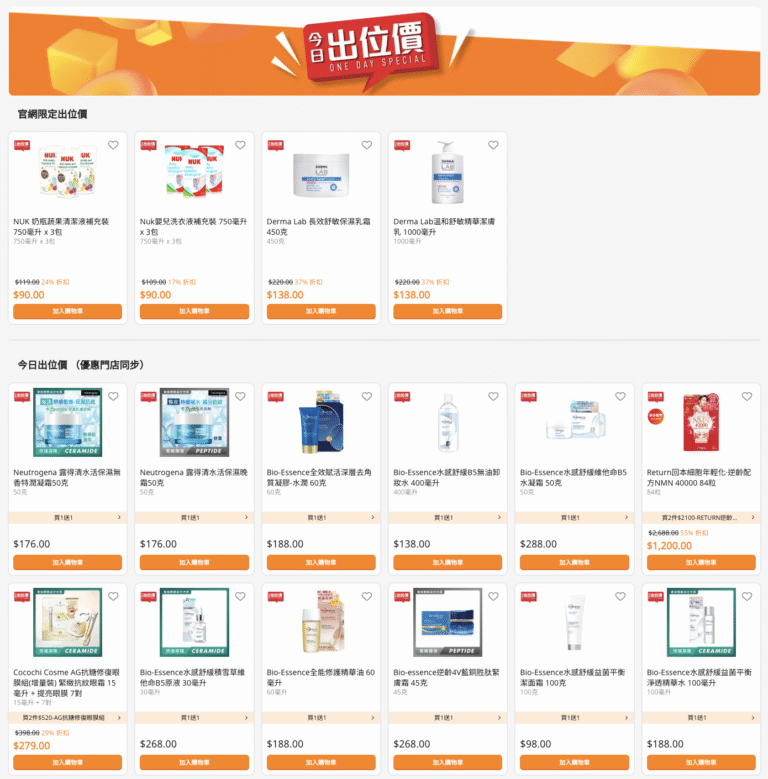Toggle wishlist heart on Neutrogena 無香特潤凝霜

[113, 396]
